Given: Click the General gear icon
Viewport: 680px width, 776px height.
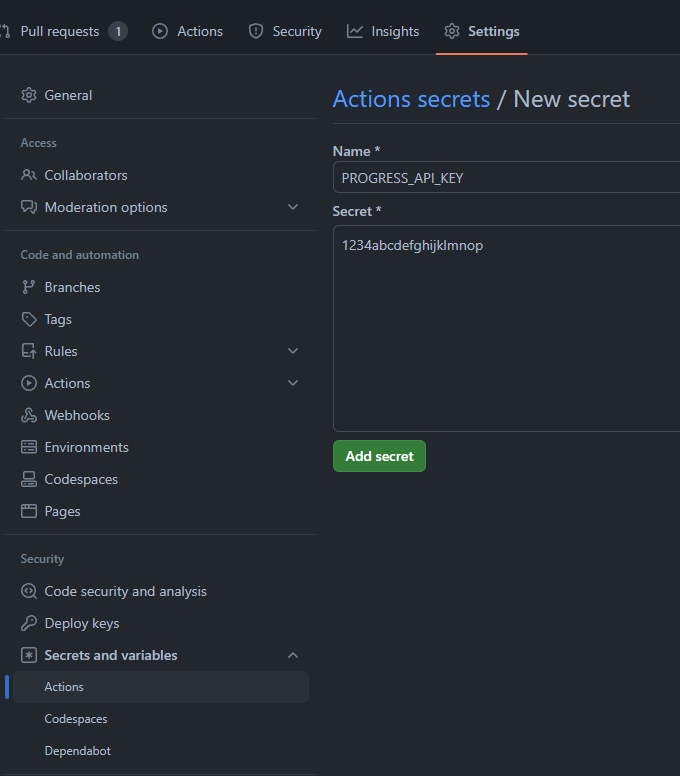Looking at the screenshot, I should pyautogui.click(x=29, y=95).
